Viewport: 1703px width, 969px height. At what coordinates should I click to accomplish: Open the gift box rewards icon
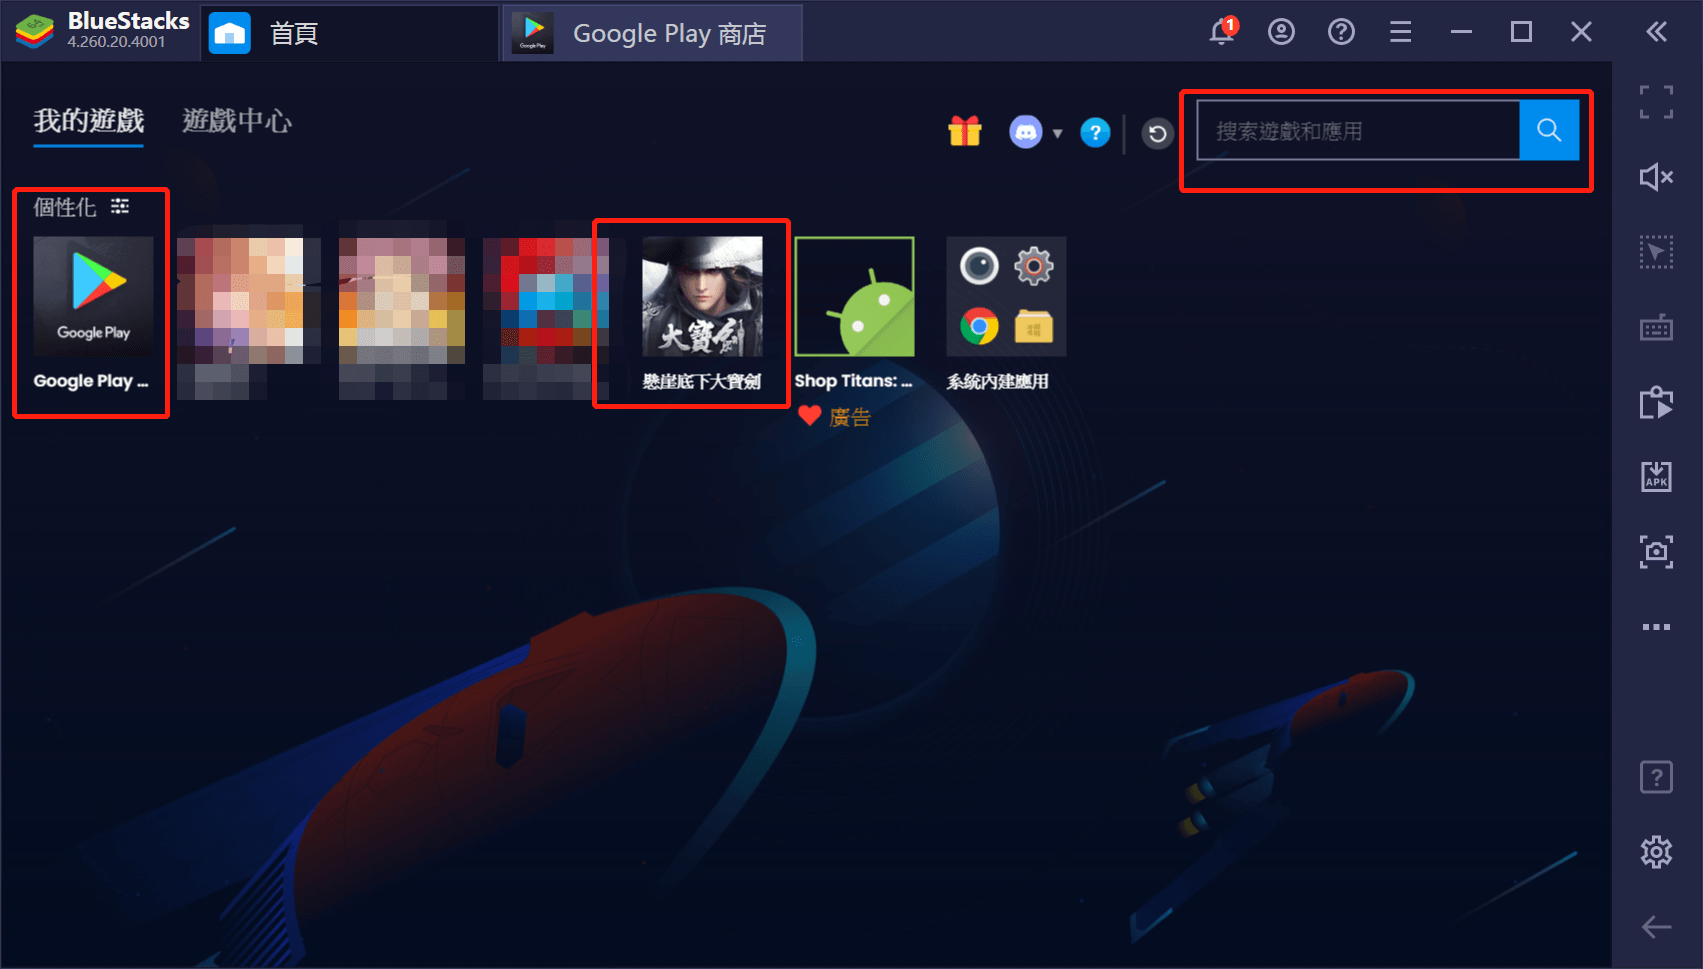click(965, 131)
